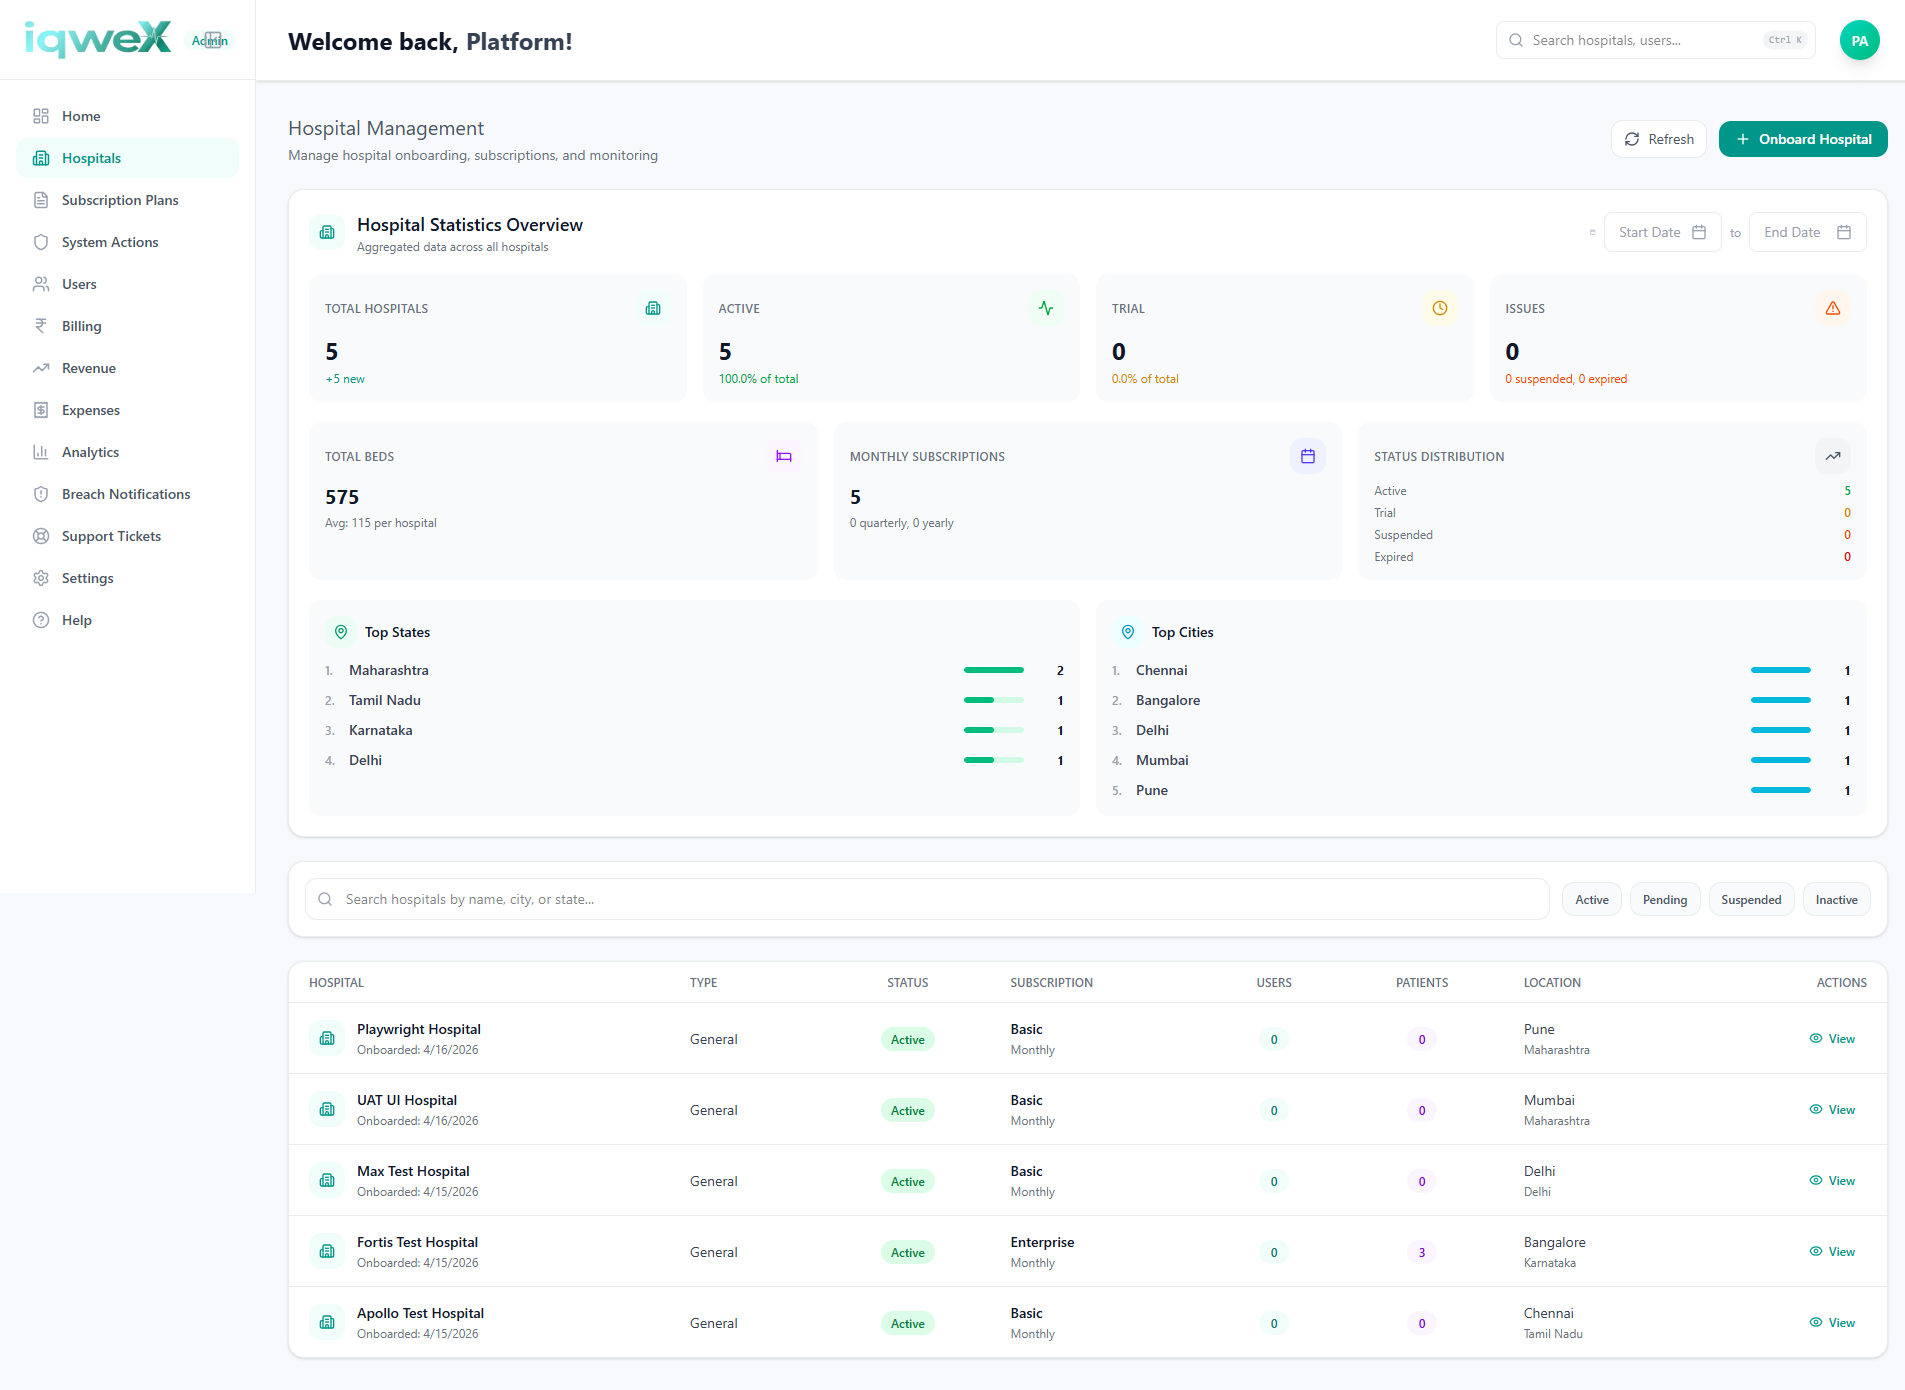The image size is (1905, 1390).
Task: Click the Active pulse icon
Action: click(x=1046, y=308)
